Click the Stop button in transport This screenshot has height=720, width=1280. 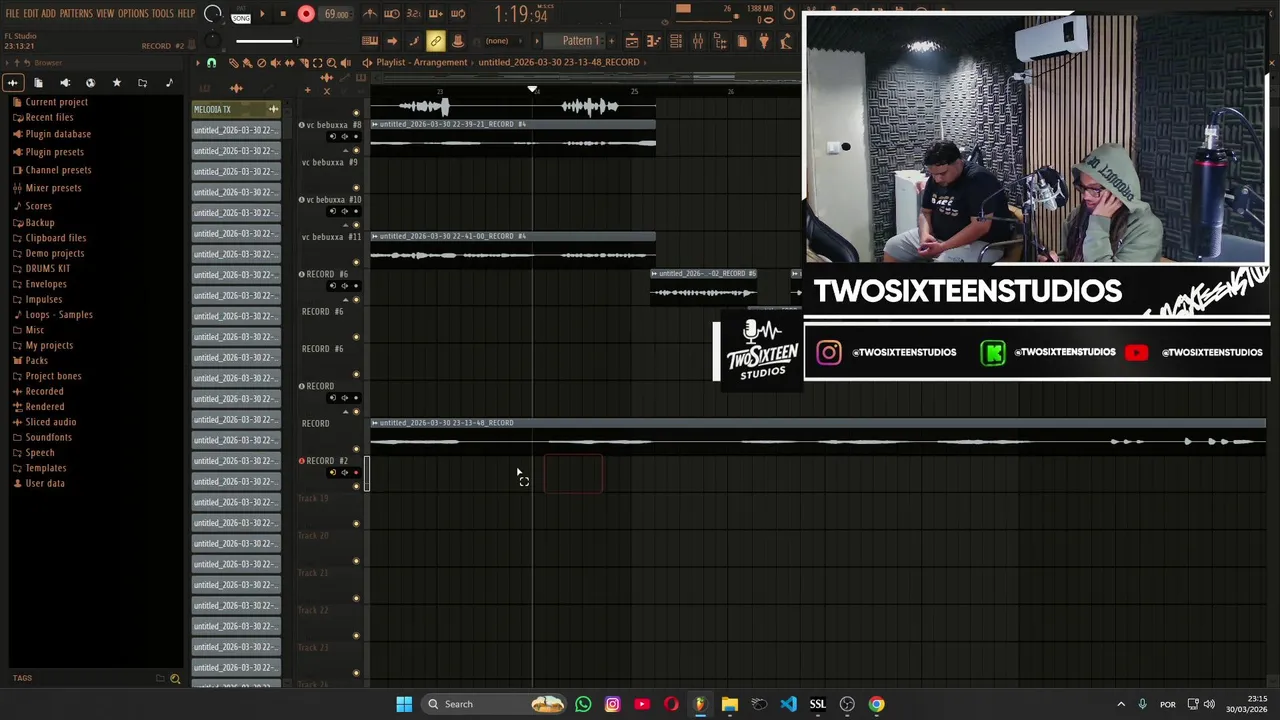click(x=283, y=14)
